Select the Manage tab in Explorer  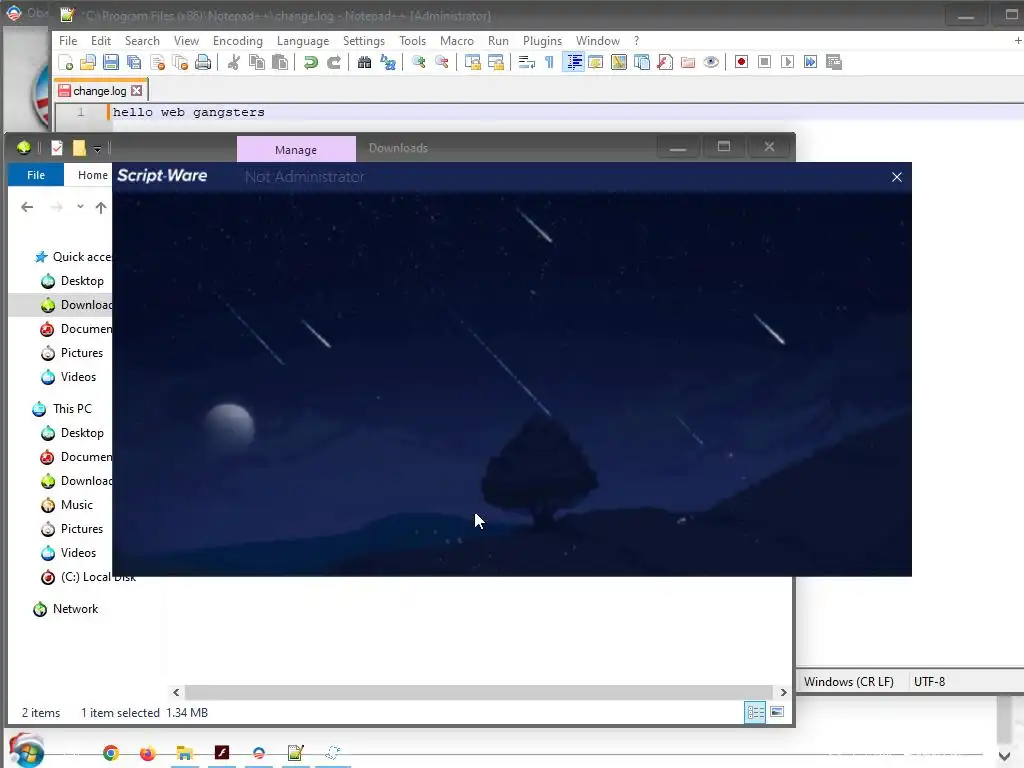296,150
